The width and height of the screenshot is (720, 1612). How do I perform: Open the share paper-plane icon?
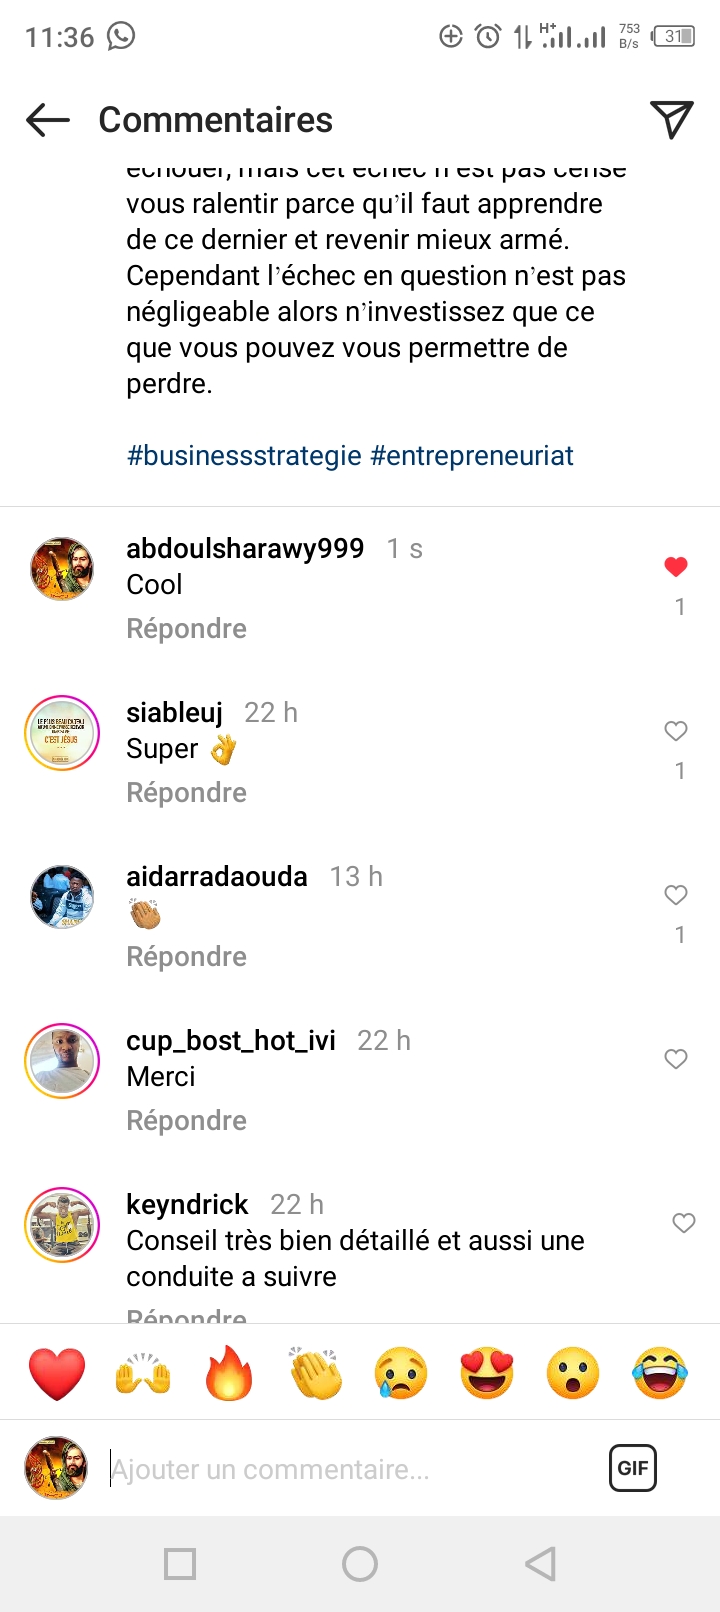(671, 120)
